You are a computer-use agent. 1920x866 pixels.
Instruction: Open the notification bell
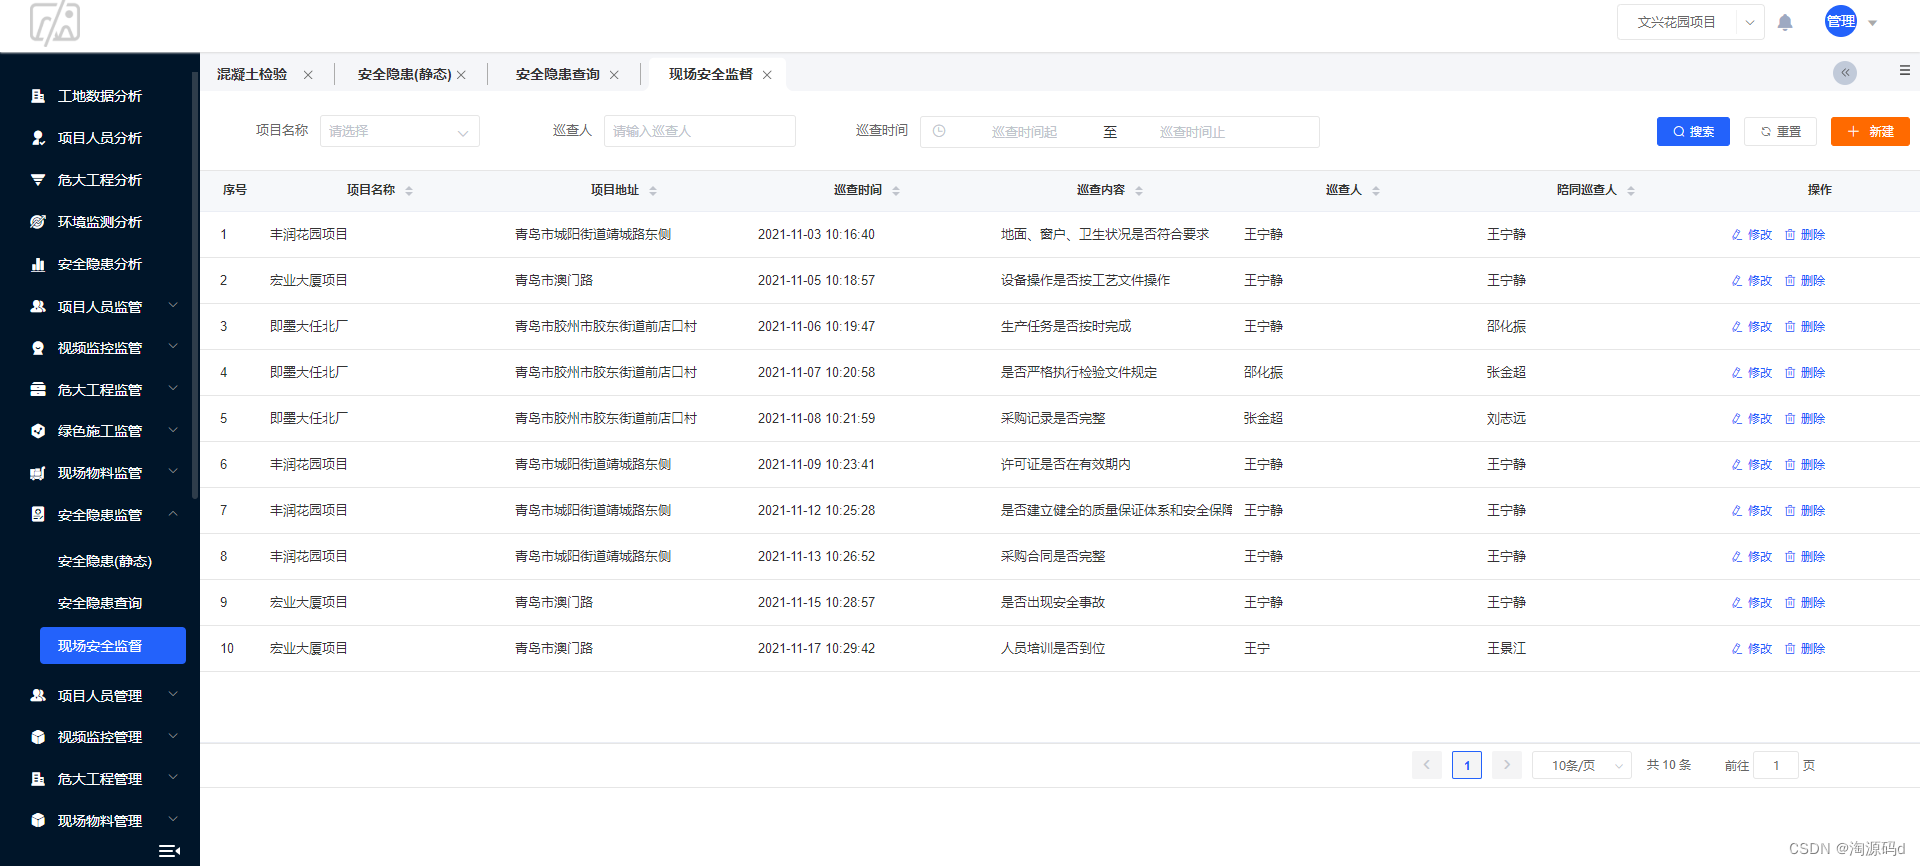pos(1785,22)
